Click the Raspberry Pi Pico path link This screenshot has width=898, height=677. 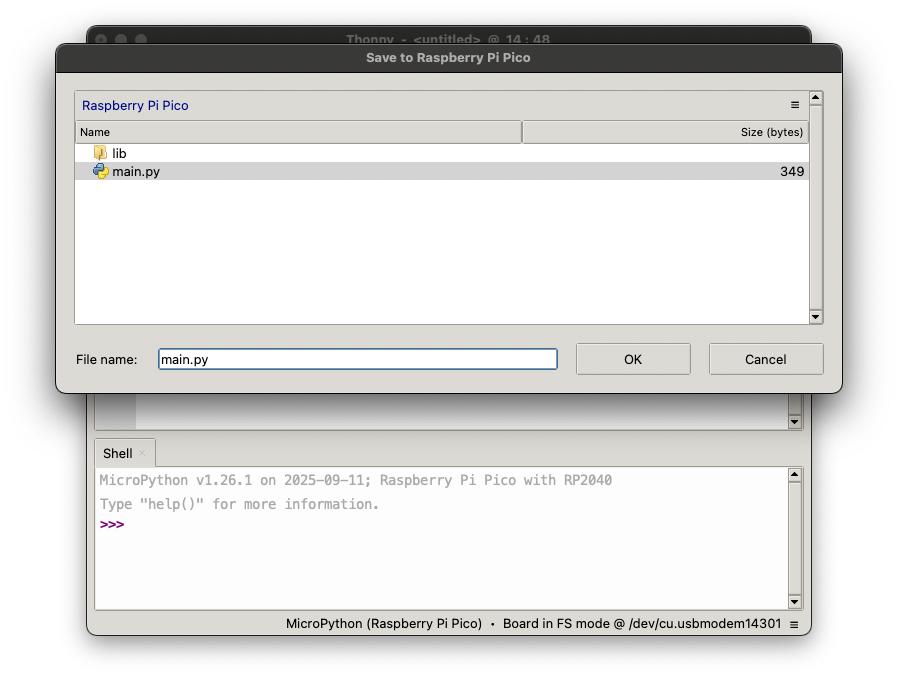[x=135, y=105]
